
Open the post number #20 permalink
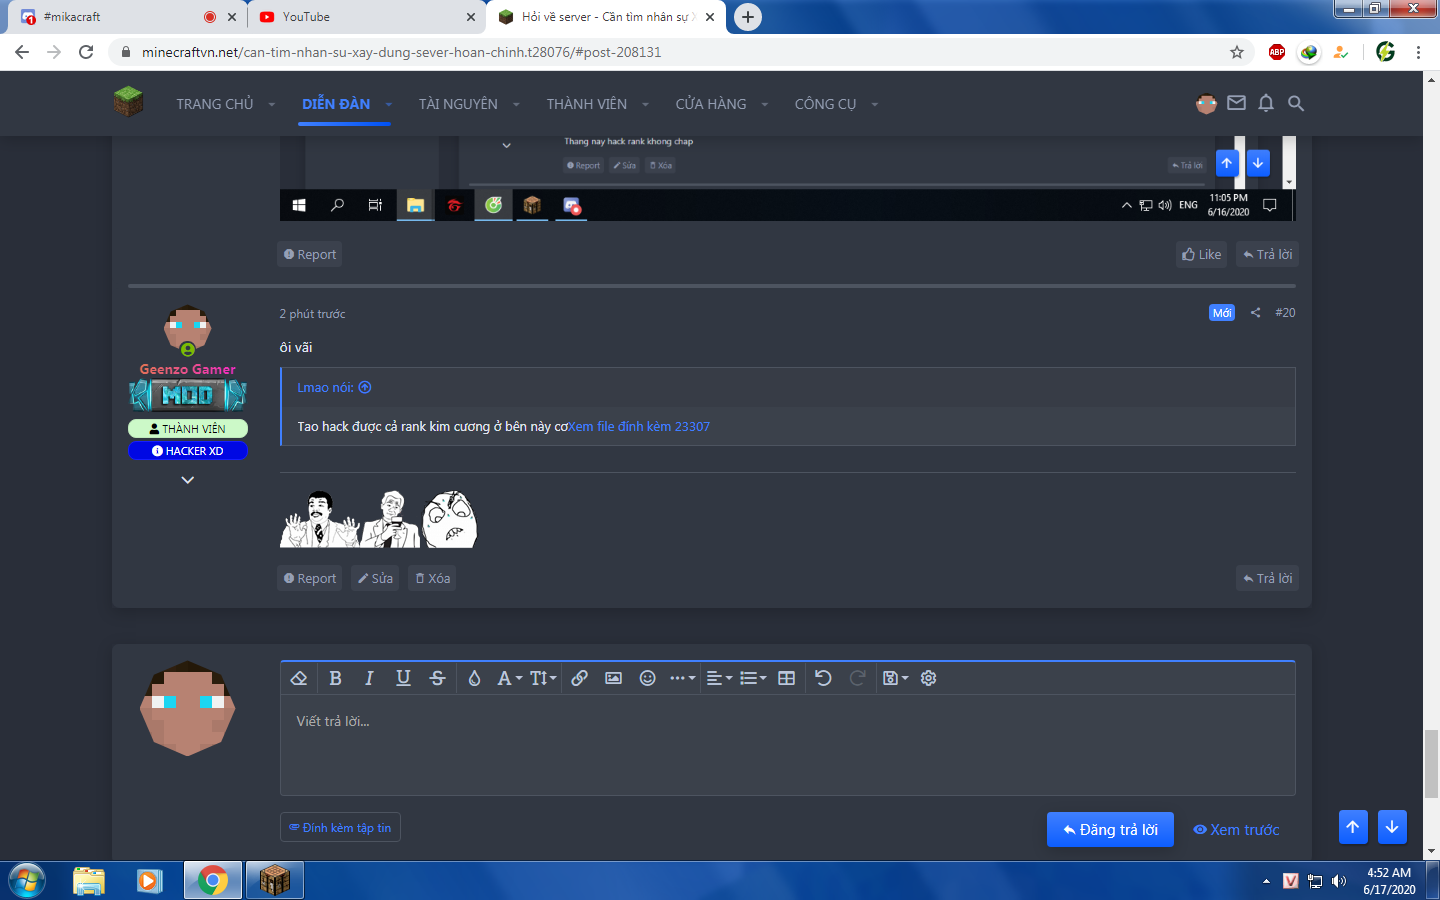point(1285,313)
